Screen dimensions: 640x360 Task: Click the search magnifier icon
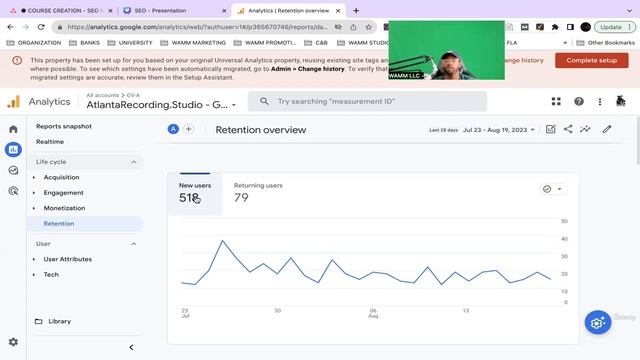264,101
